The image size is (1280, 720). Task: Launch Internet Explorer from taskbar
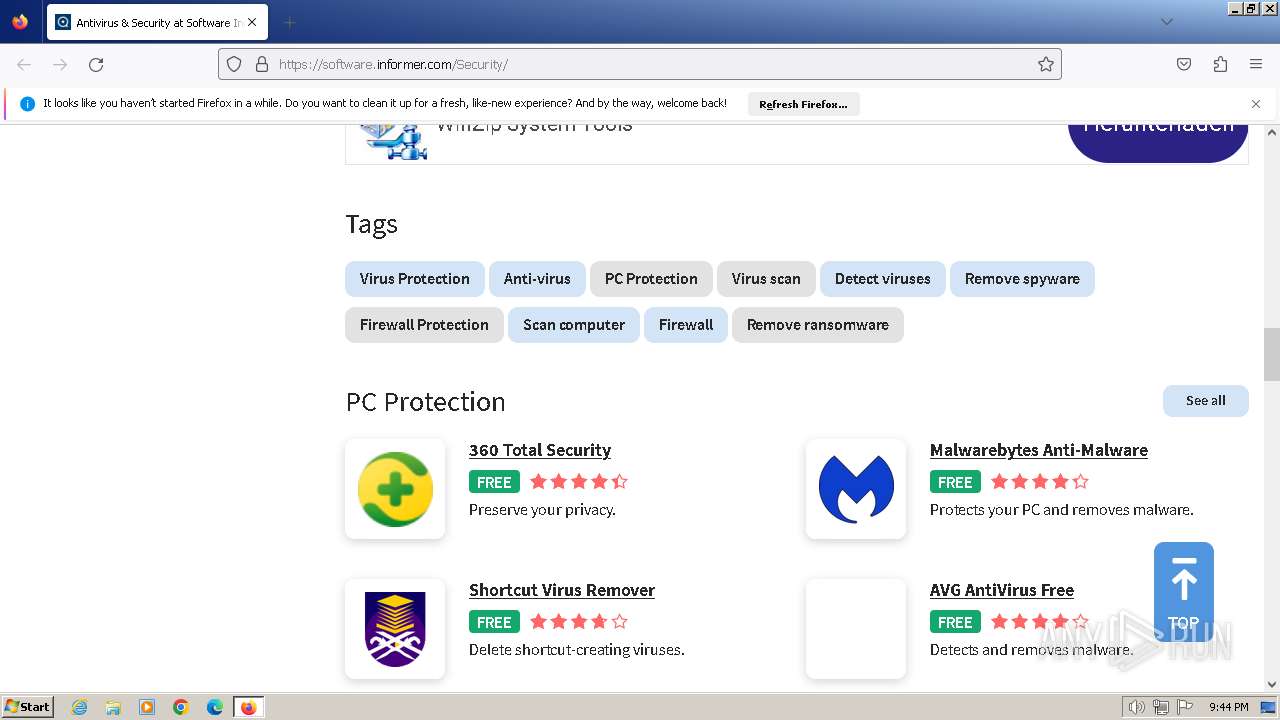tap(79, 707)
